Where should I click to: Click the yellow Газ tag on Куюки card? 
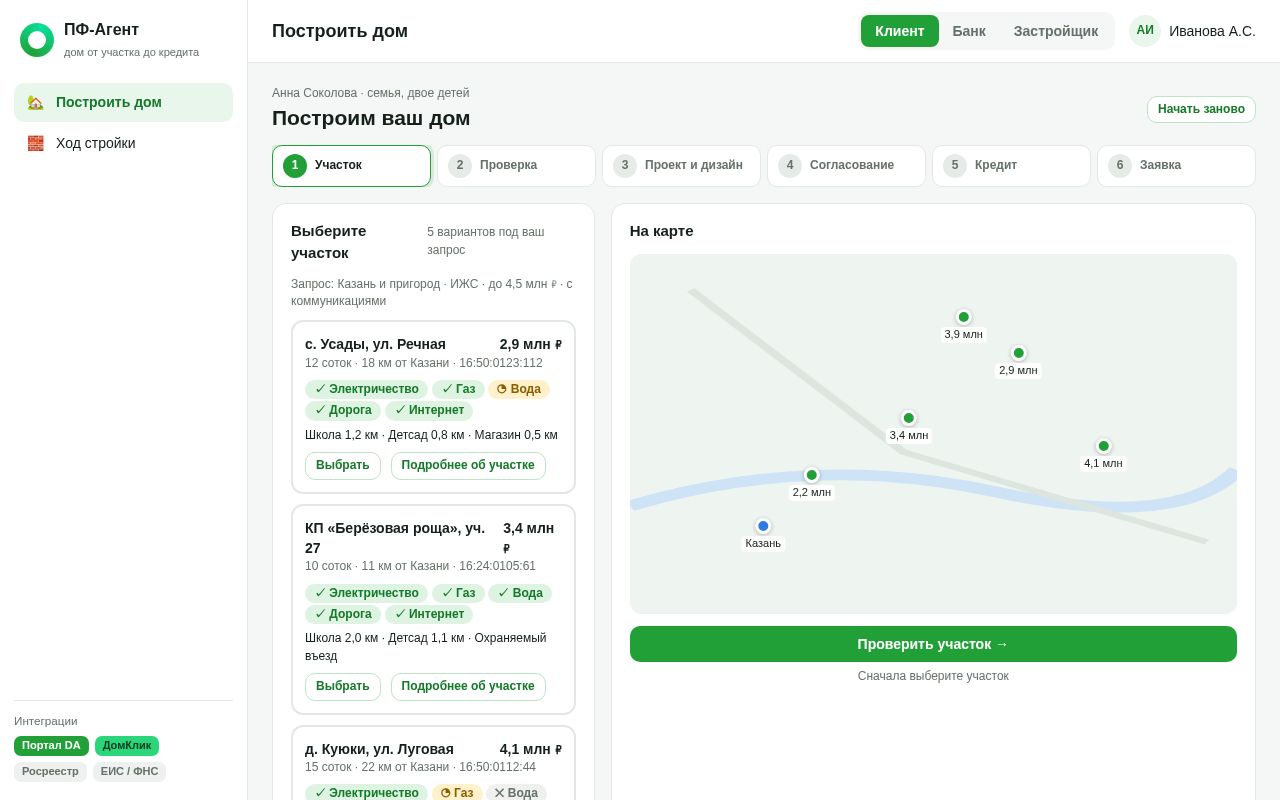point(457,793)
